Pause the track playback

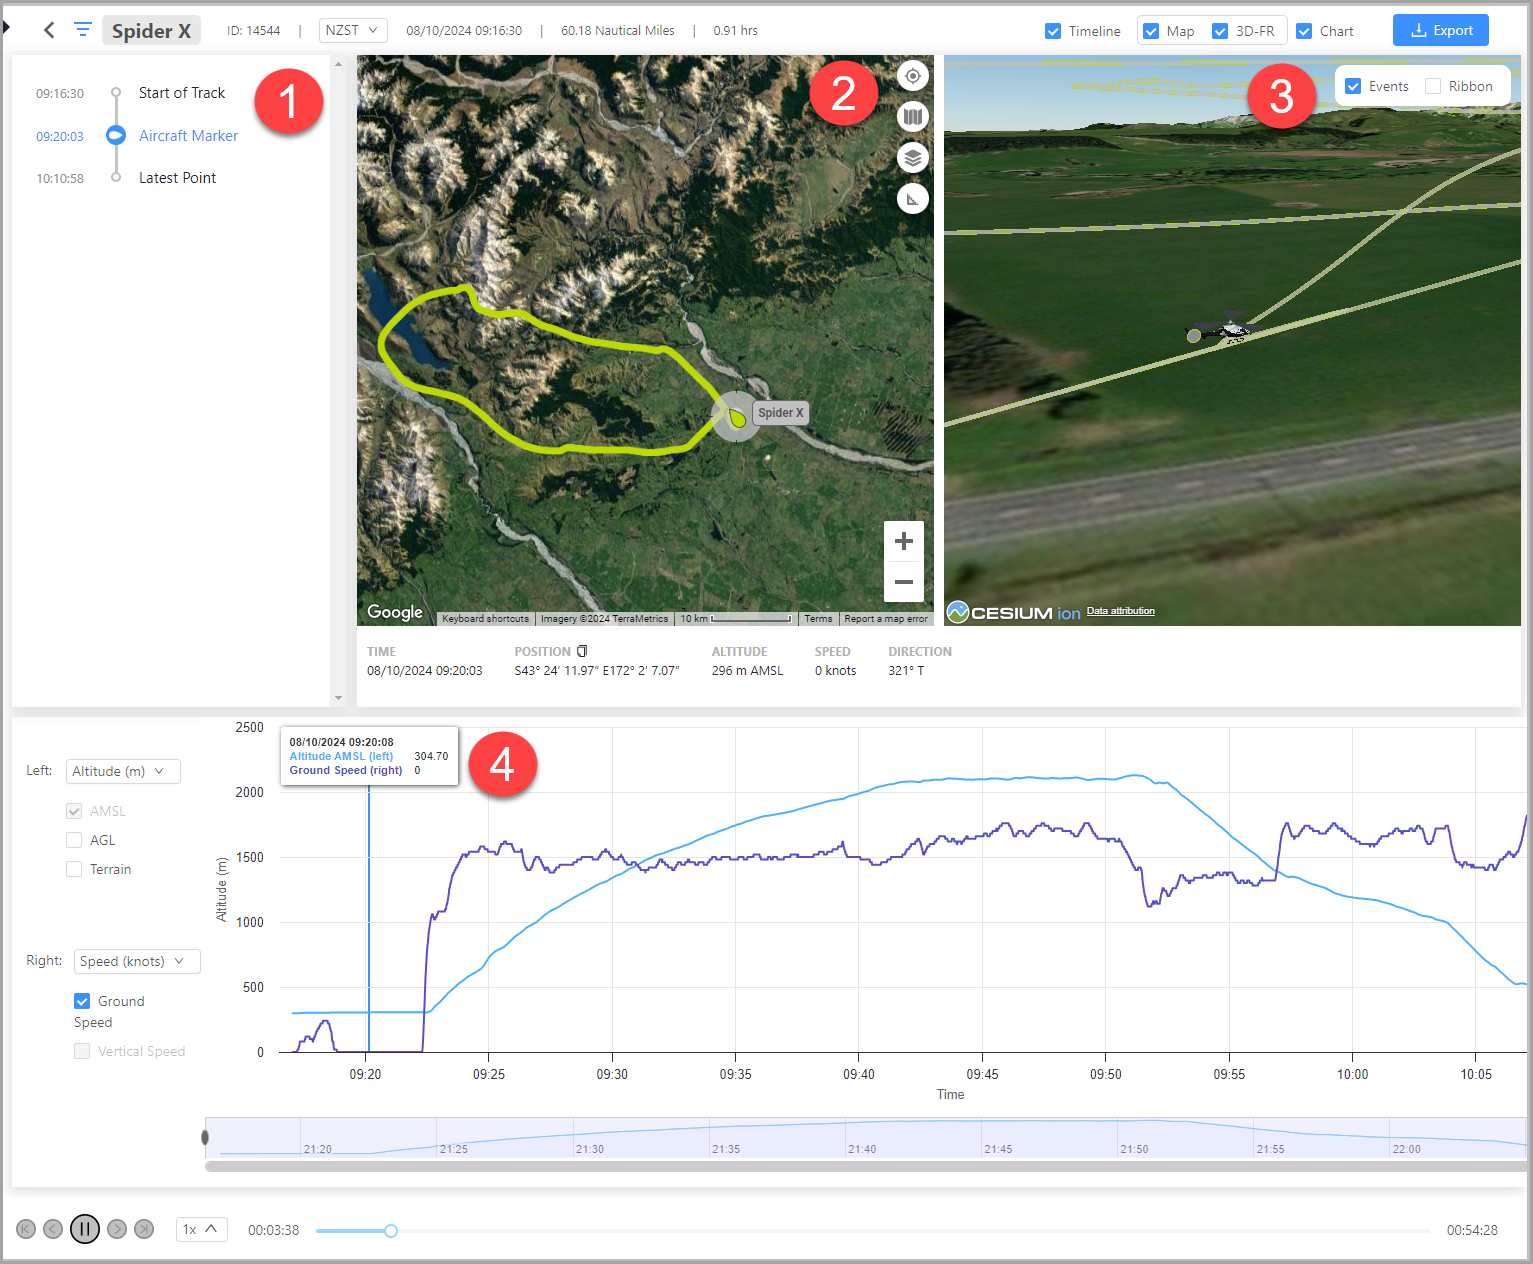(85, 1229)
